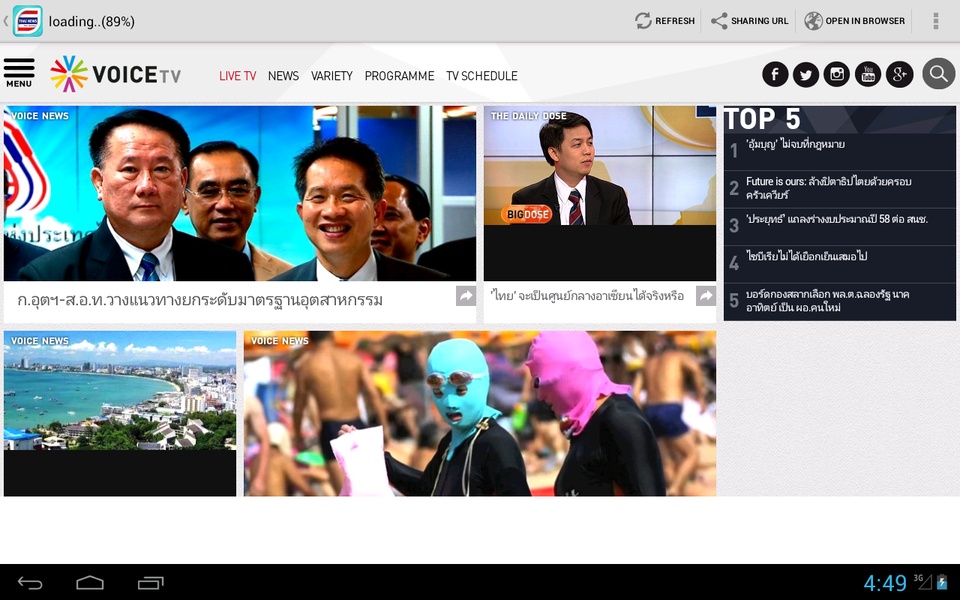Select the PROGRAMME menu item
960x600 pixels.
[x=399, y=76]
